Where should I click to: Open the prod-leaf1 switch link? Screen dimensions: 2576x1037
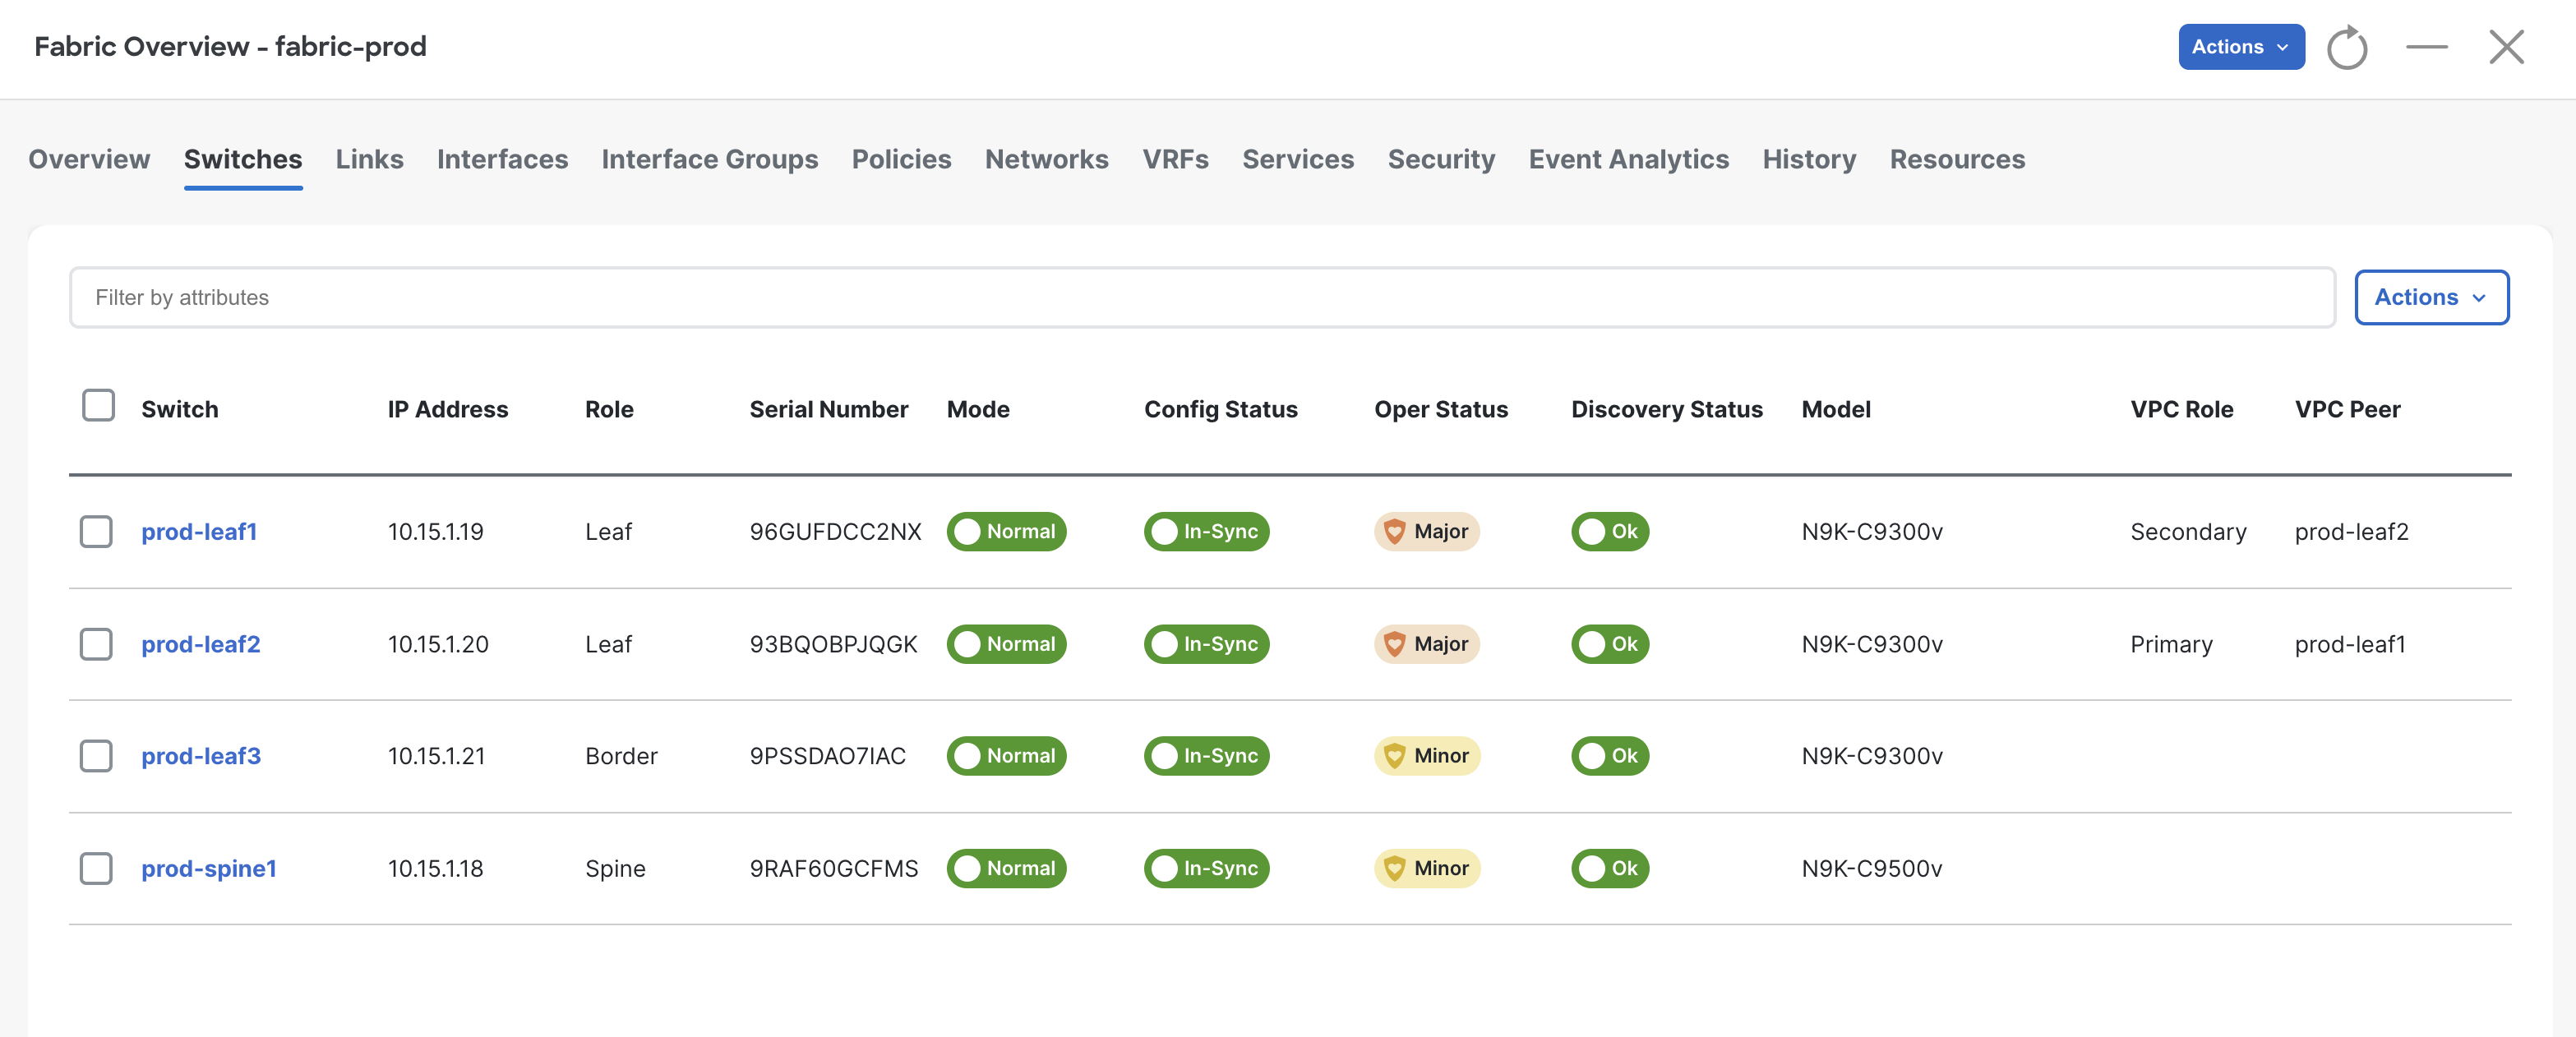199,531
